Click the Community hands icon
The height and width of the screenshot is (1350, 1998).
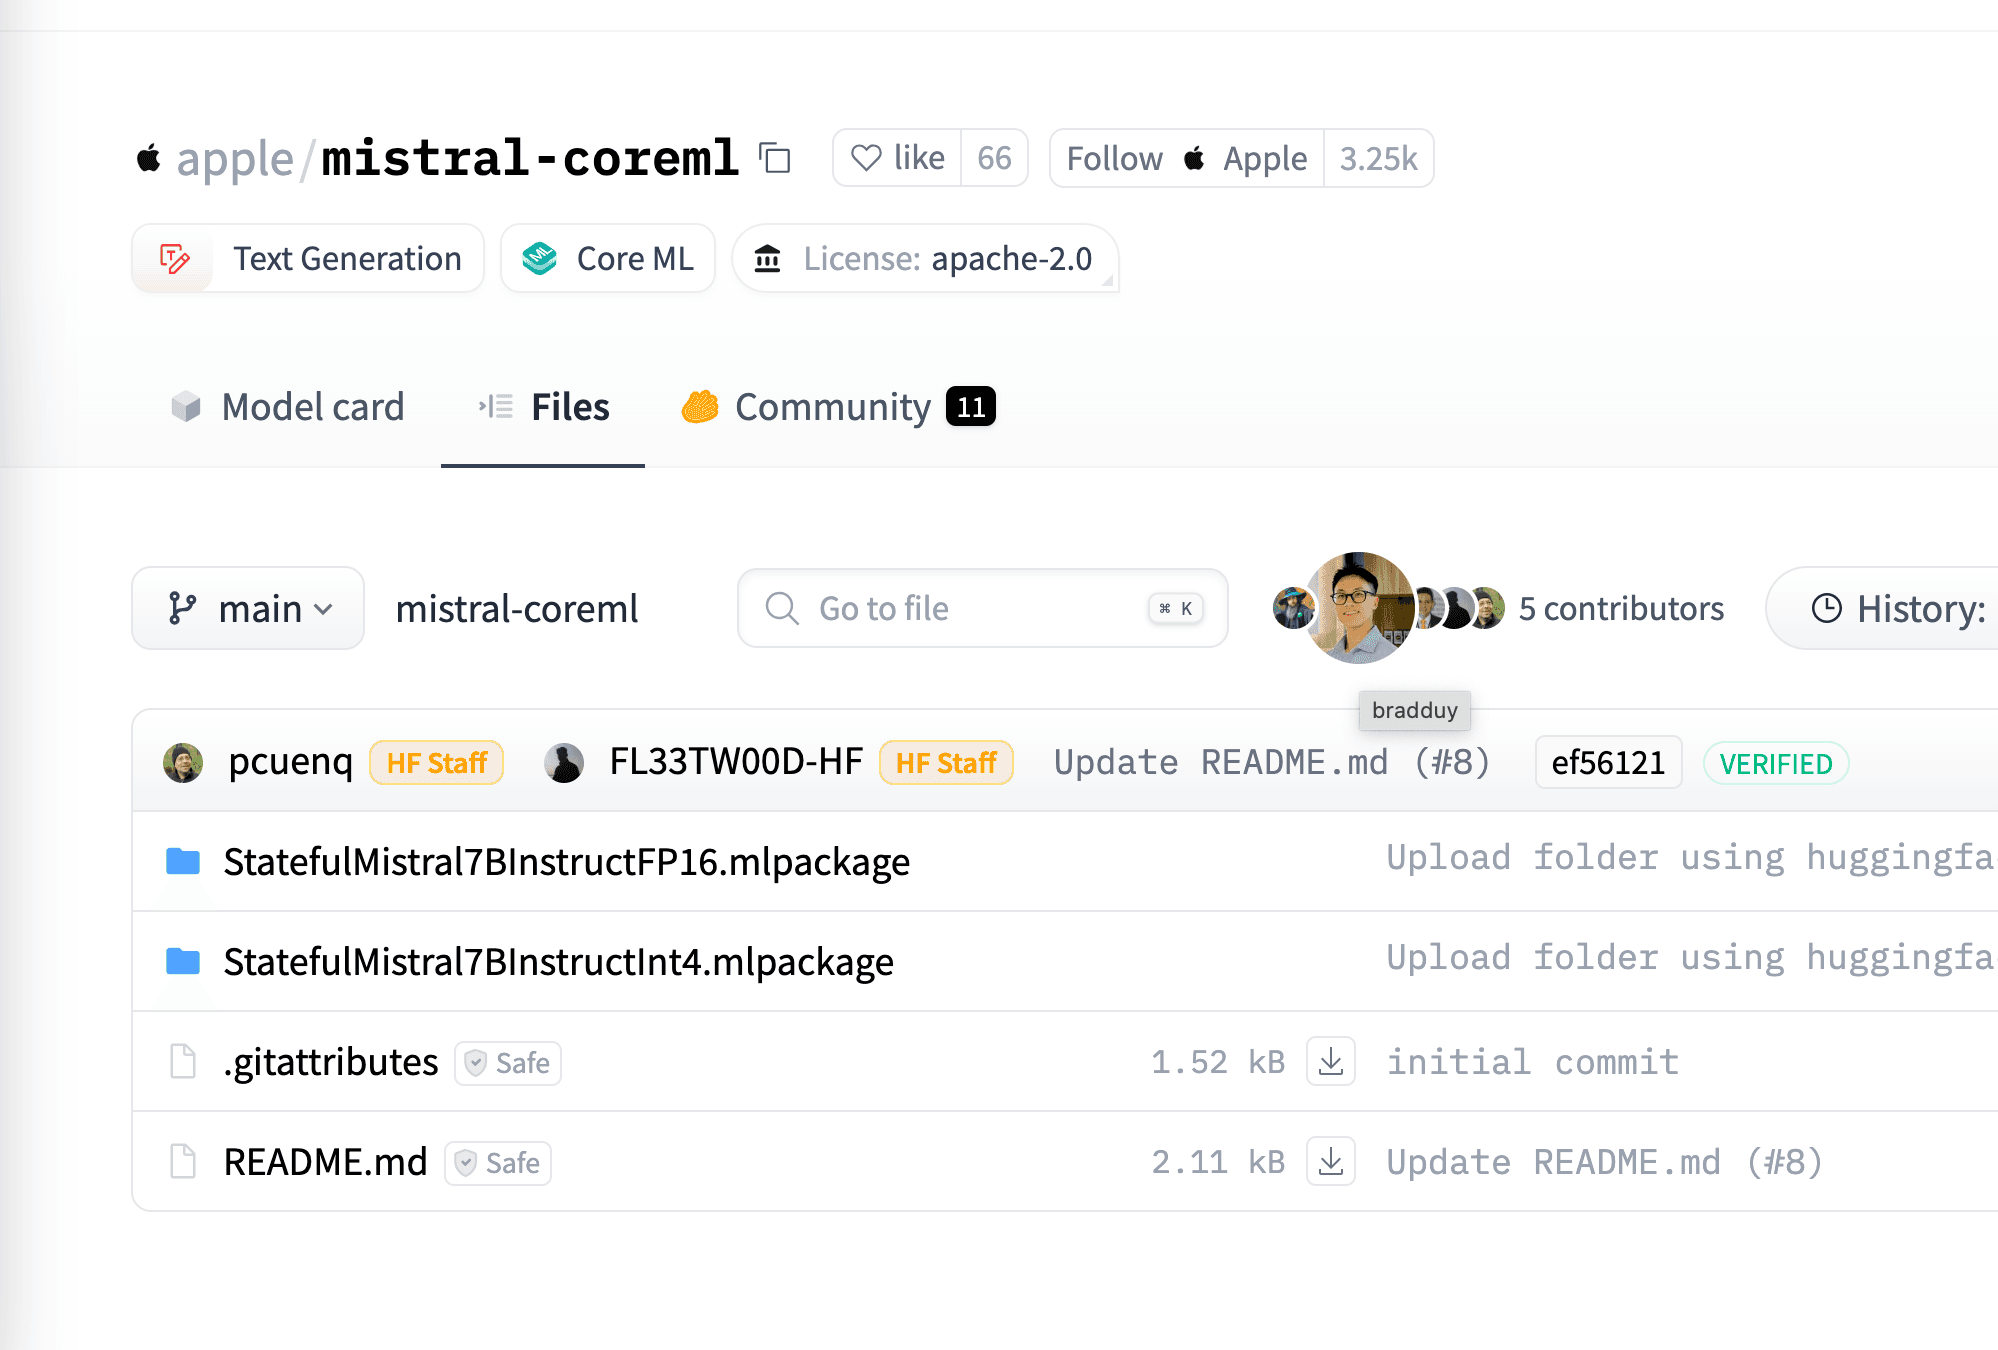click(700, 406)
